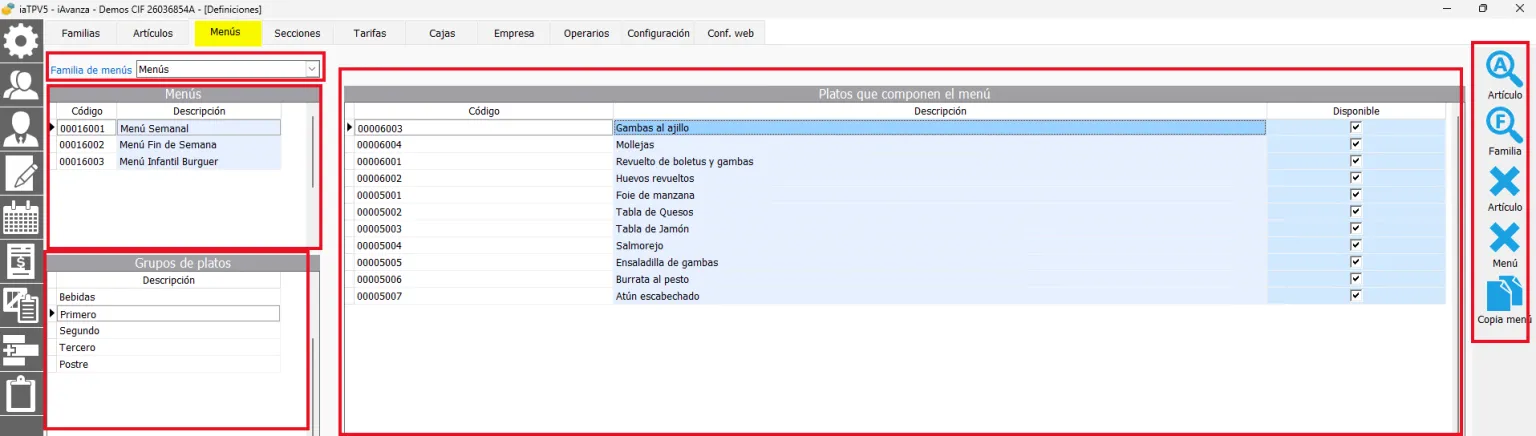Select Tercero dish group
This screenshot has width=1536, height=436.
click(x=168, y=347)
